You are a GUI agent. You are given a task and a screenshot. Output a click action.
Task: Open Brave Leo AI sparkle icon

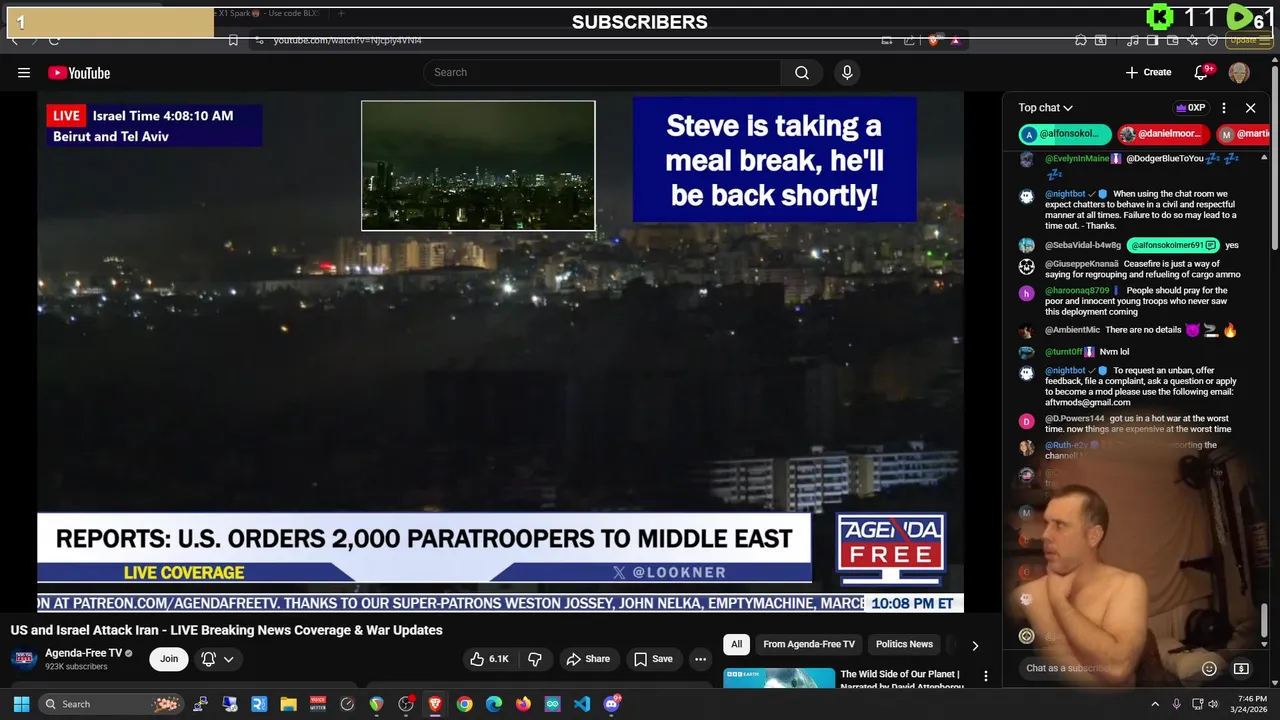coord(1192,40)
